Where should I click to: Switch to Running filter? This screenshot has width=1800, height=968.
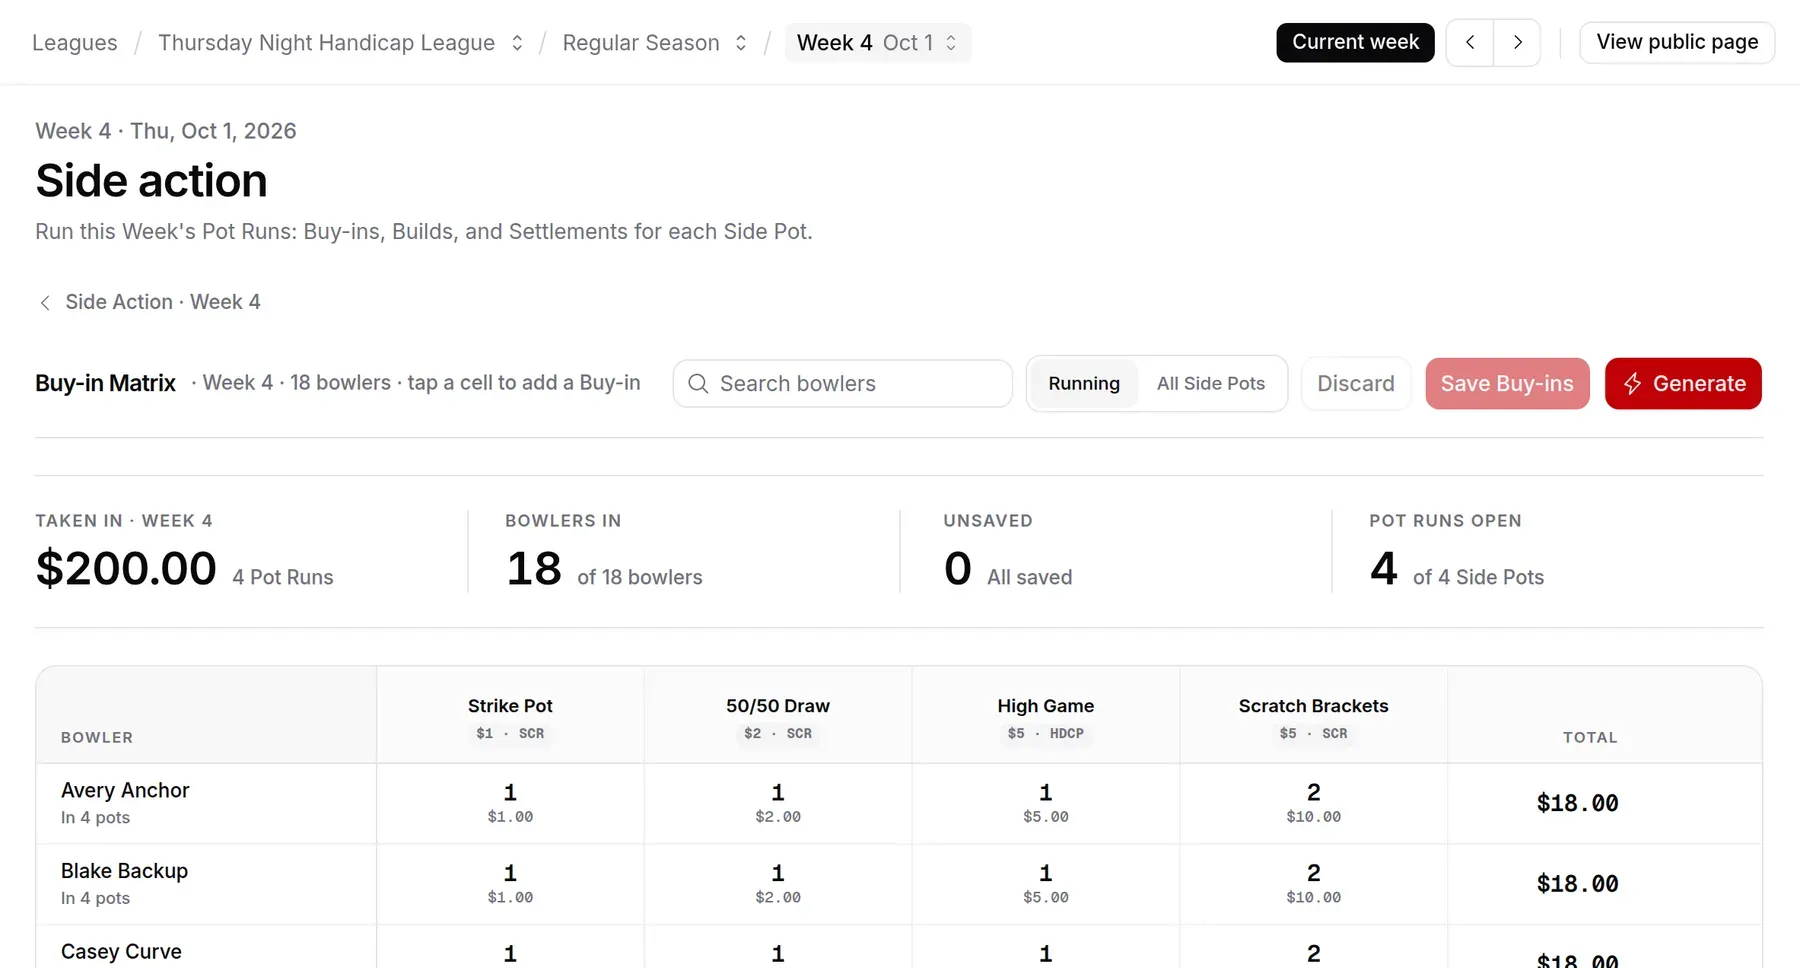click(x=1084, y=384)
